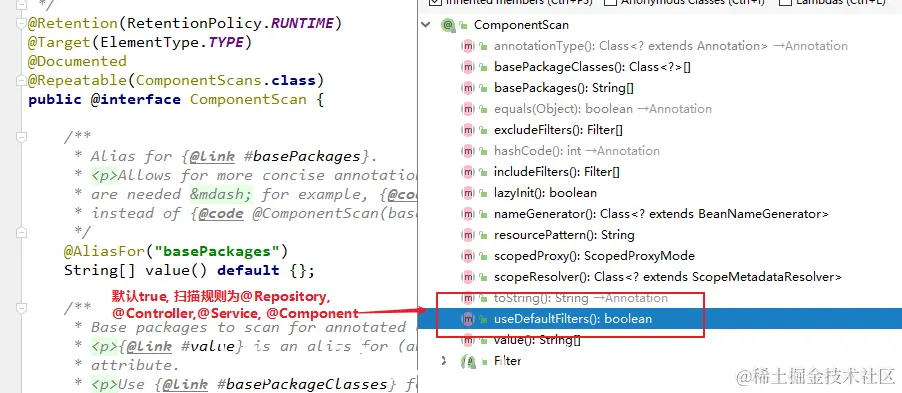
Task: Select the toString(): String entry
Action: (581, 298)
